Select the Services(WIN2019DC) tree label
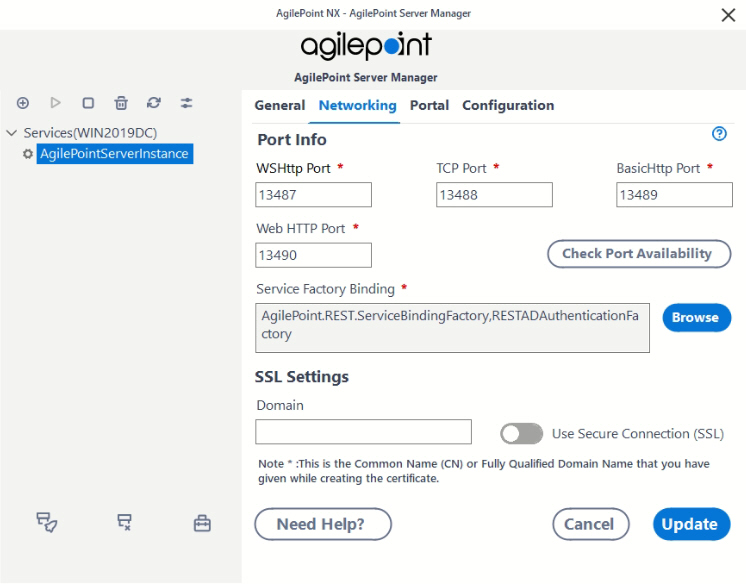The image size is (746, 584). 90,133
